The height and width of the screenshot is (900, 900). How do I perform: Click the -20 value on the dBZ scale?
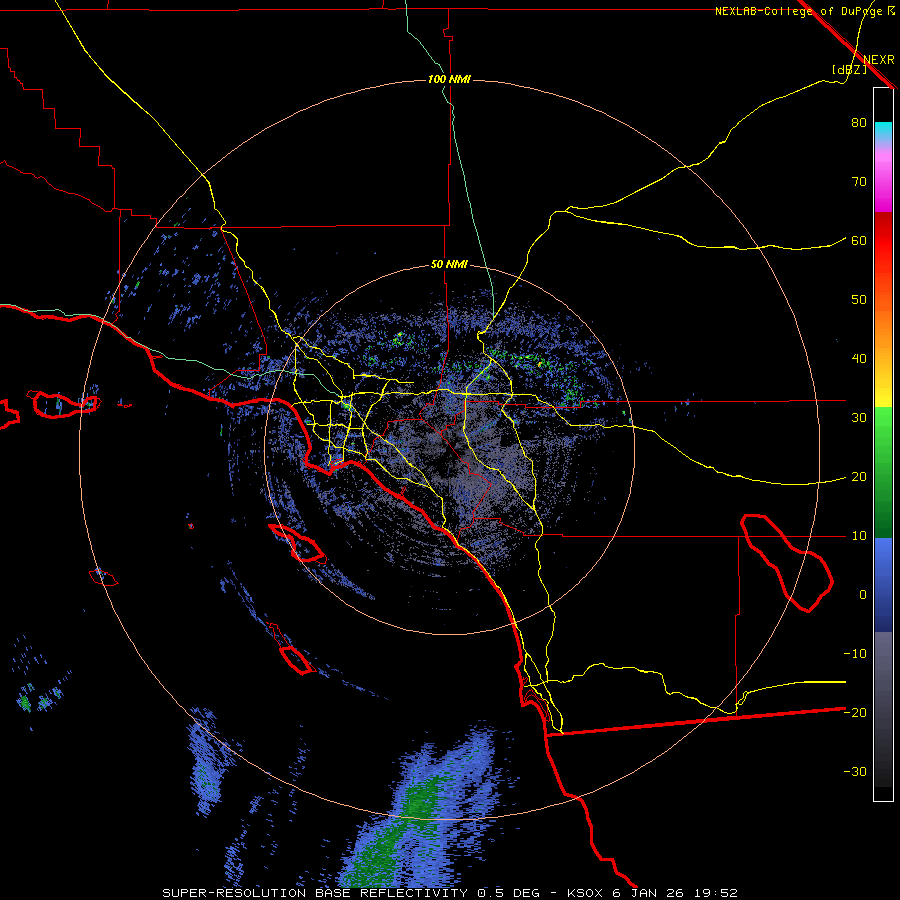855,712
